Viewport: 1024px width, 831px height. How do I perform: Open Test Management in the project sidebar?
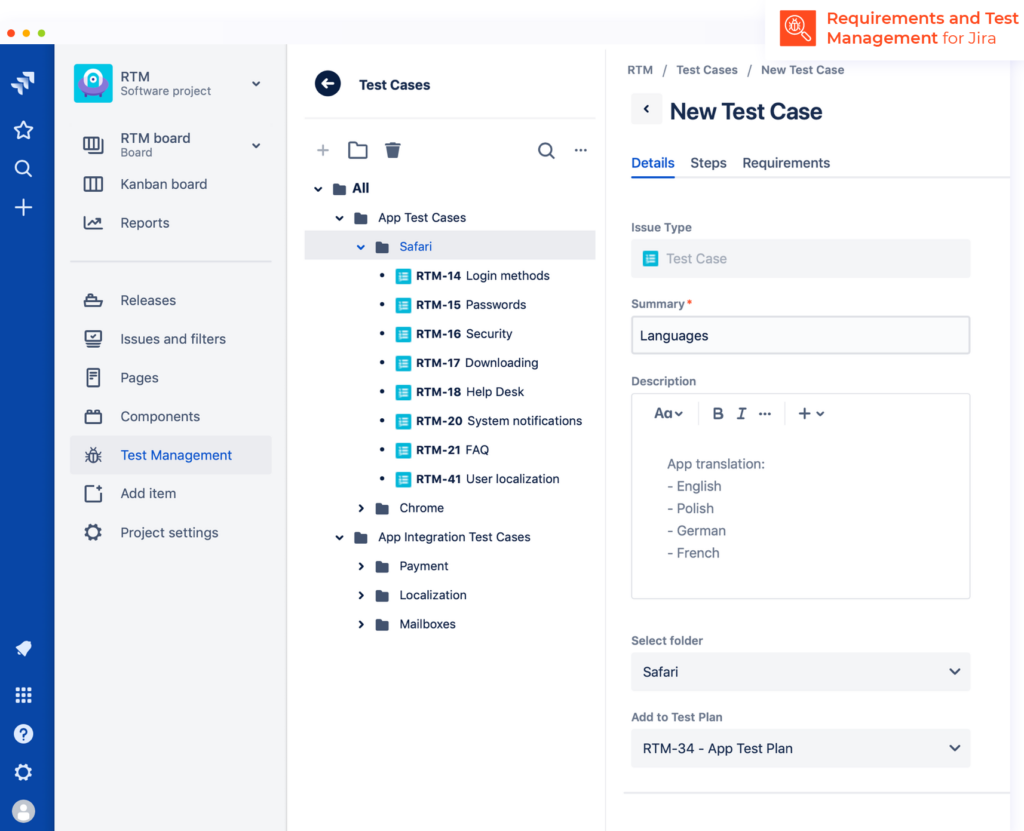[176, 455]
